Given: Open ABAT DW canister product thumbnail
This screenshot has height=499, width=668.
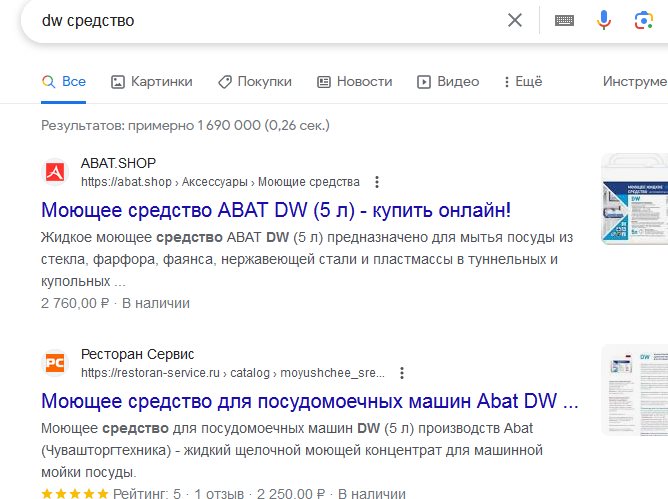Looking at the screenshot, I should (x=634, y=199).
